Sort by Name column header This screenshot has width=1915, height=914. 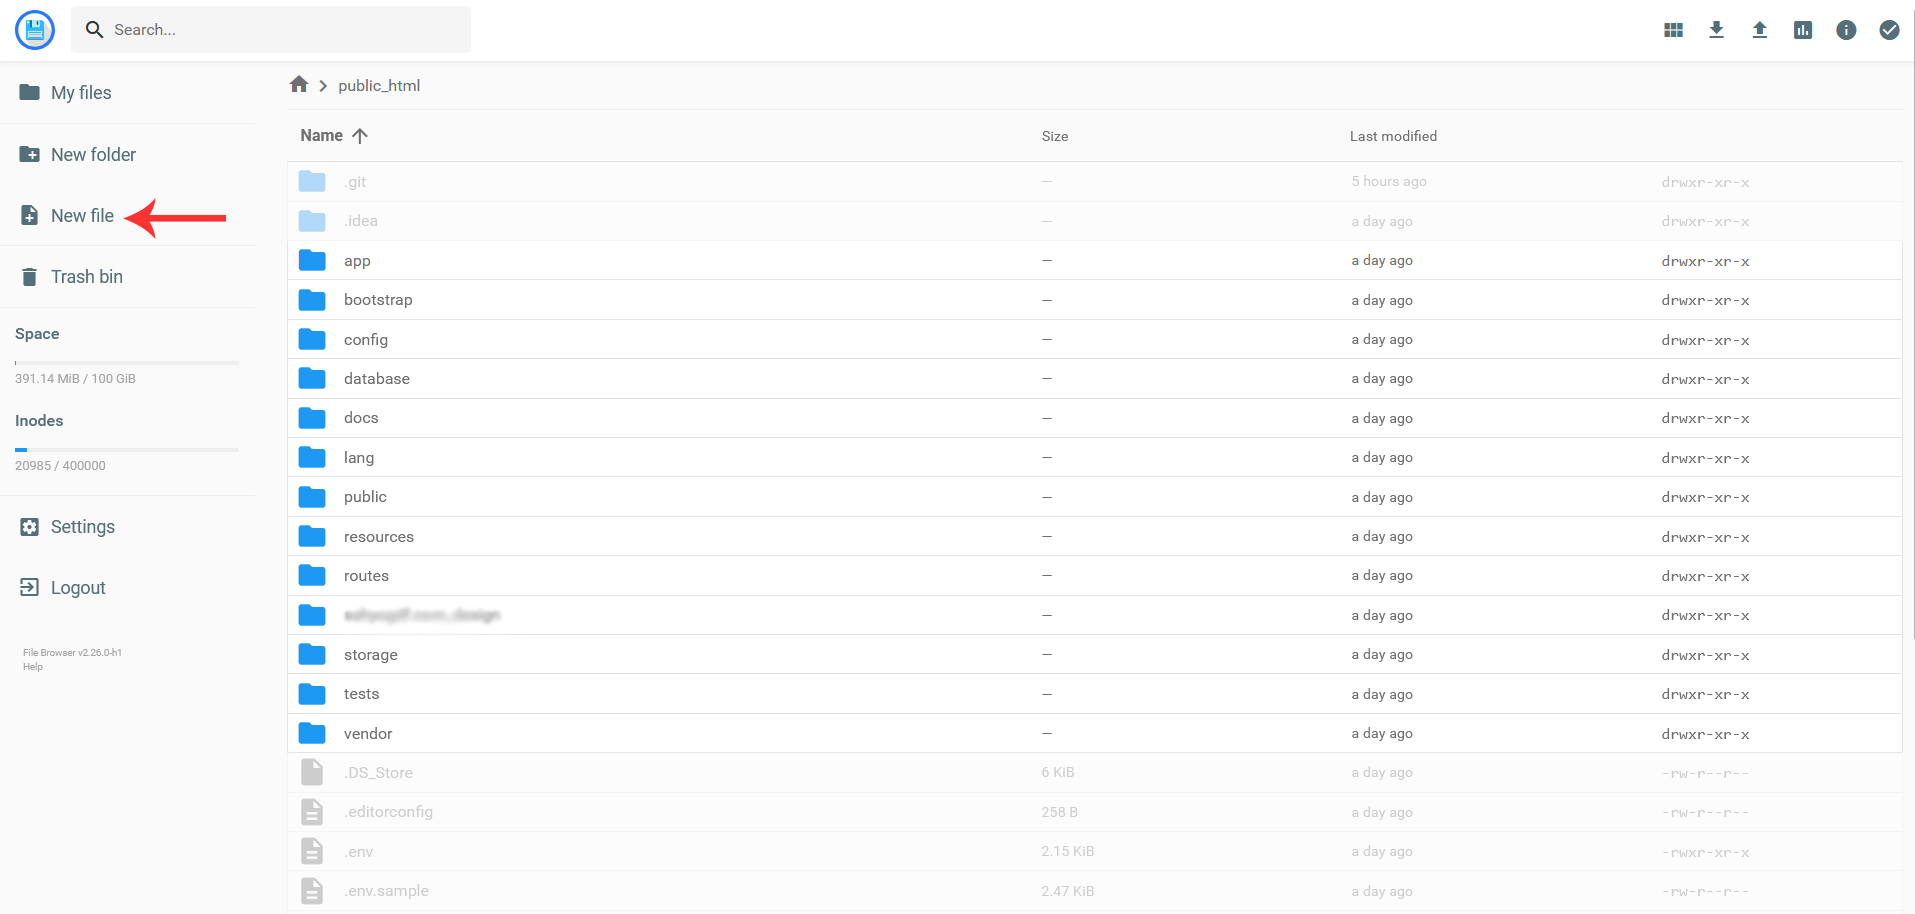tap(321, 136)
